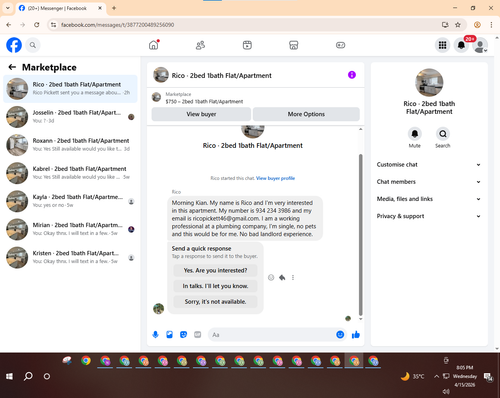The width and height of the screenshot is (500, 398).
Task: React to the message with the smiley icon
Action: [x=271, y=277]
